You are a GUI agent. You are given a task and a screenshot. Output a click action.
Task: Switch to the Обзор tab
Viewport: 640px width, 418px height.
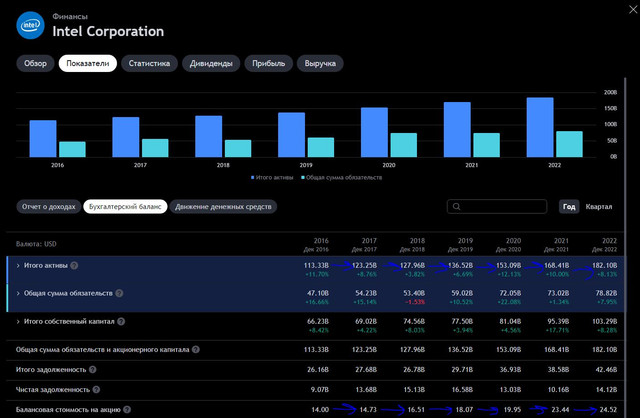pos(35,63)
